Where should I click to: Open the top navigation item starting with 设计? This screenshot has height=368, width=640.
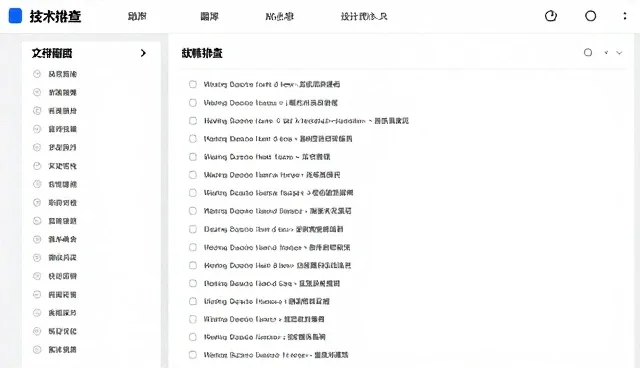tap(364, 16)
